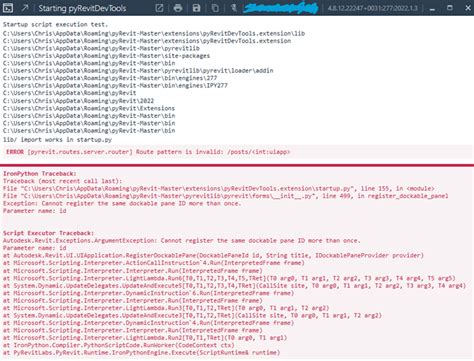Image resolution: width=474 pixels, height=361 pixels.
Task: Save the output with the floppy disk icon
Action: [196, 7]
